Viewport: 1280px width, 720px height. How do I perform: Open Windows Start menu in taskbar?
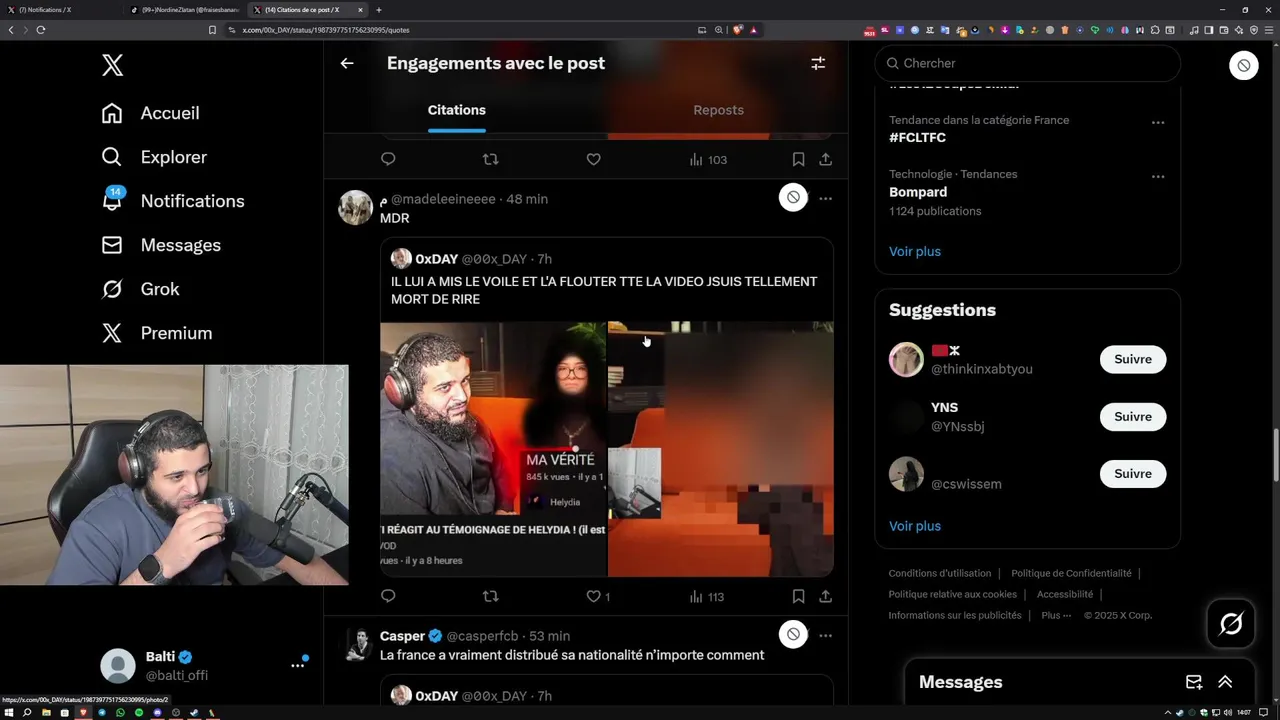pyautogui.click(x=9, y=713)
